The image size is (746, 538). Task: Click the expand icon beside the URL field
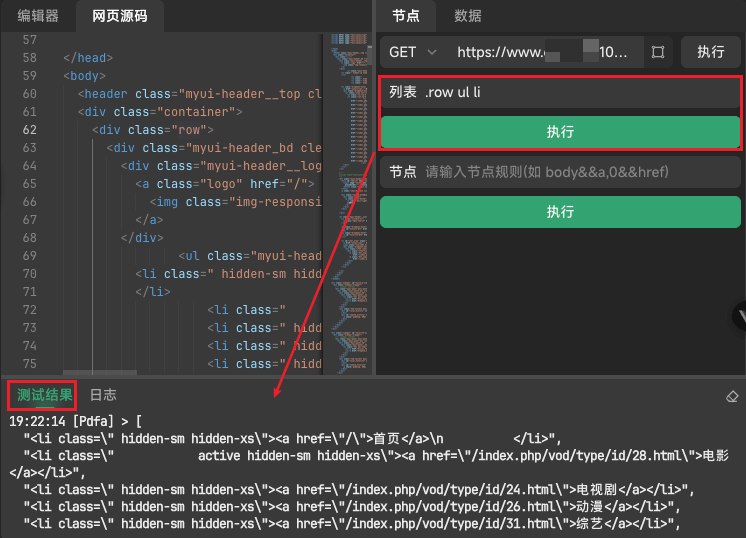tap(657, 52)
